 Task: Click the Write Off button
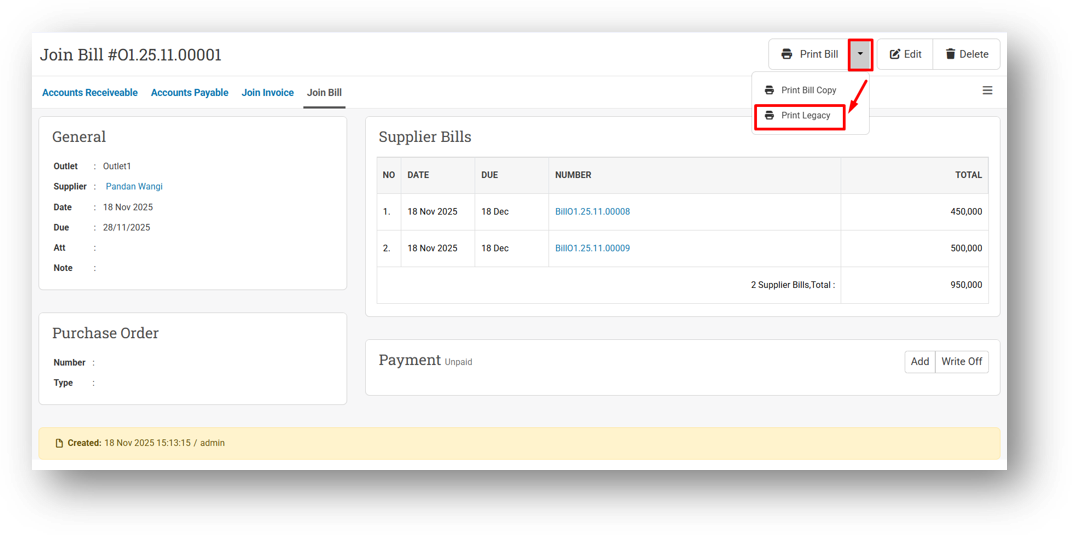tap(961, 361)
